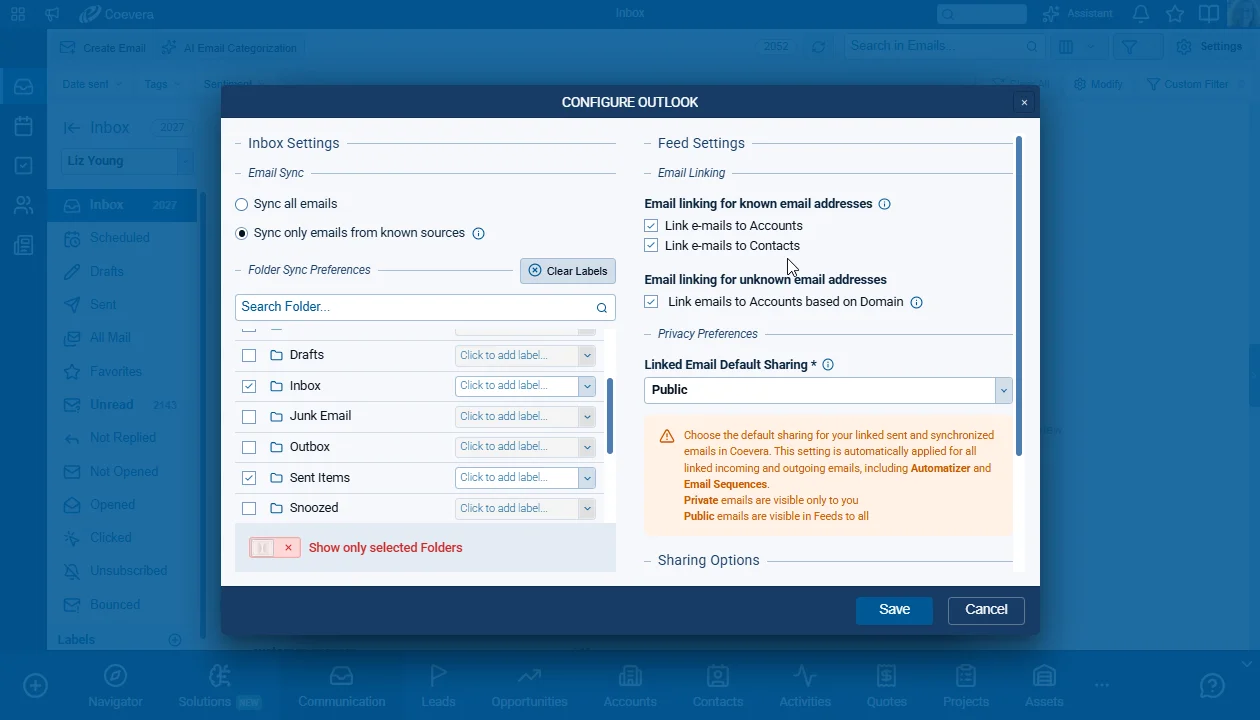
Task: Open label dropdown for Drafts folder
Action: [x=587, y=355]
